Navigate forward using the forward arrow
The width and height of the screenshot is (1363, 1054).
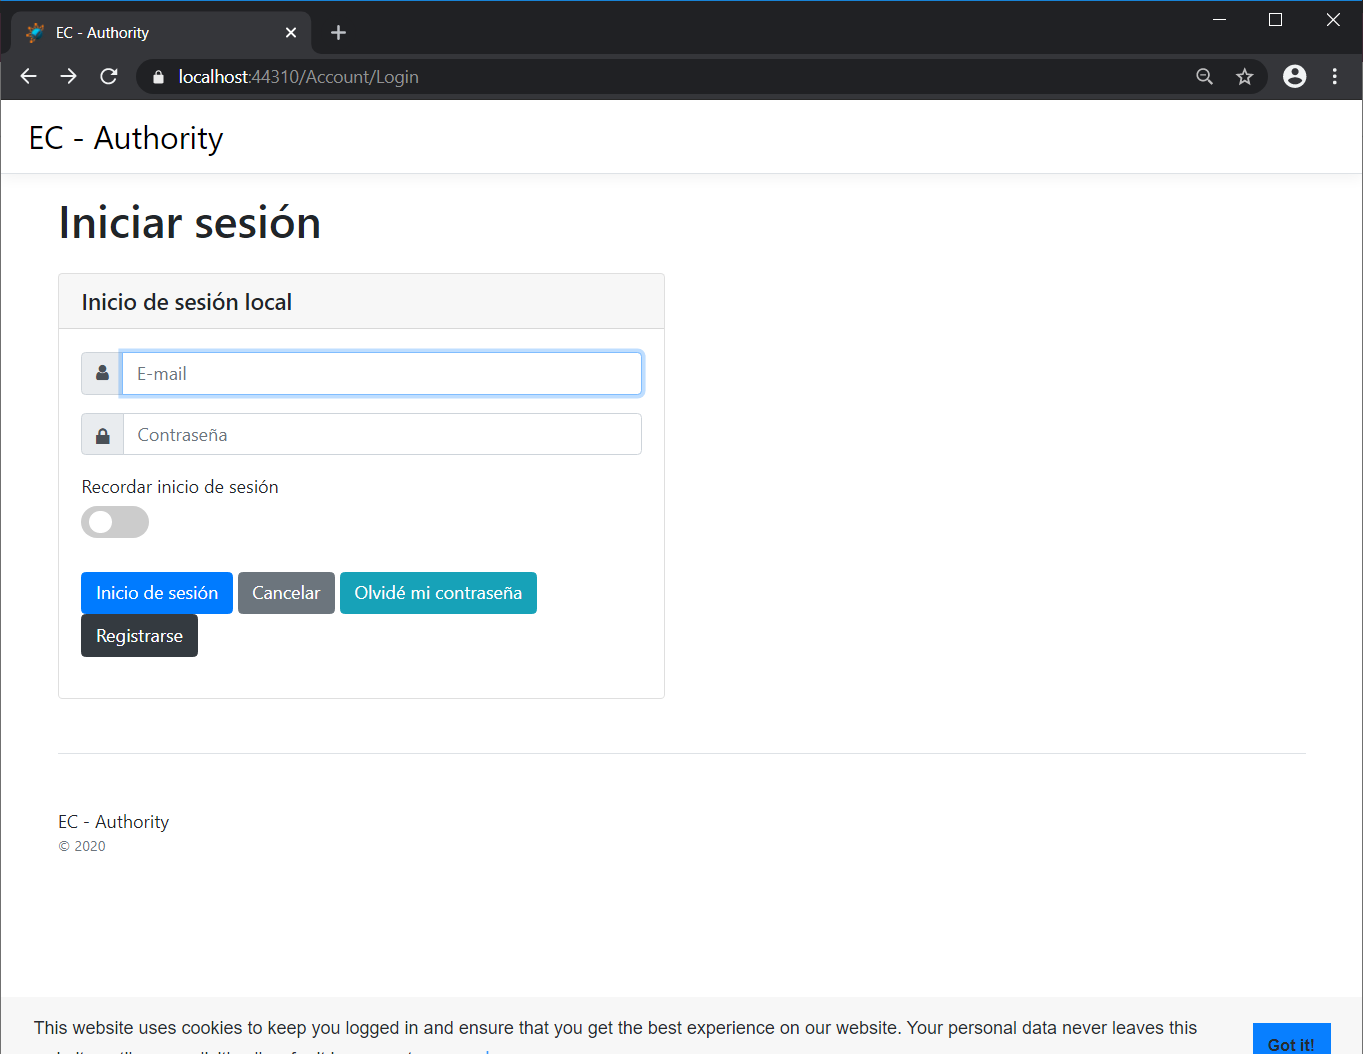pos(68,76)
